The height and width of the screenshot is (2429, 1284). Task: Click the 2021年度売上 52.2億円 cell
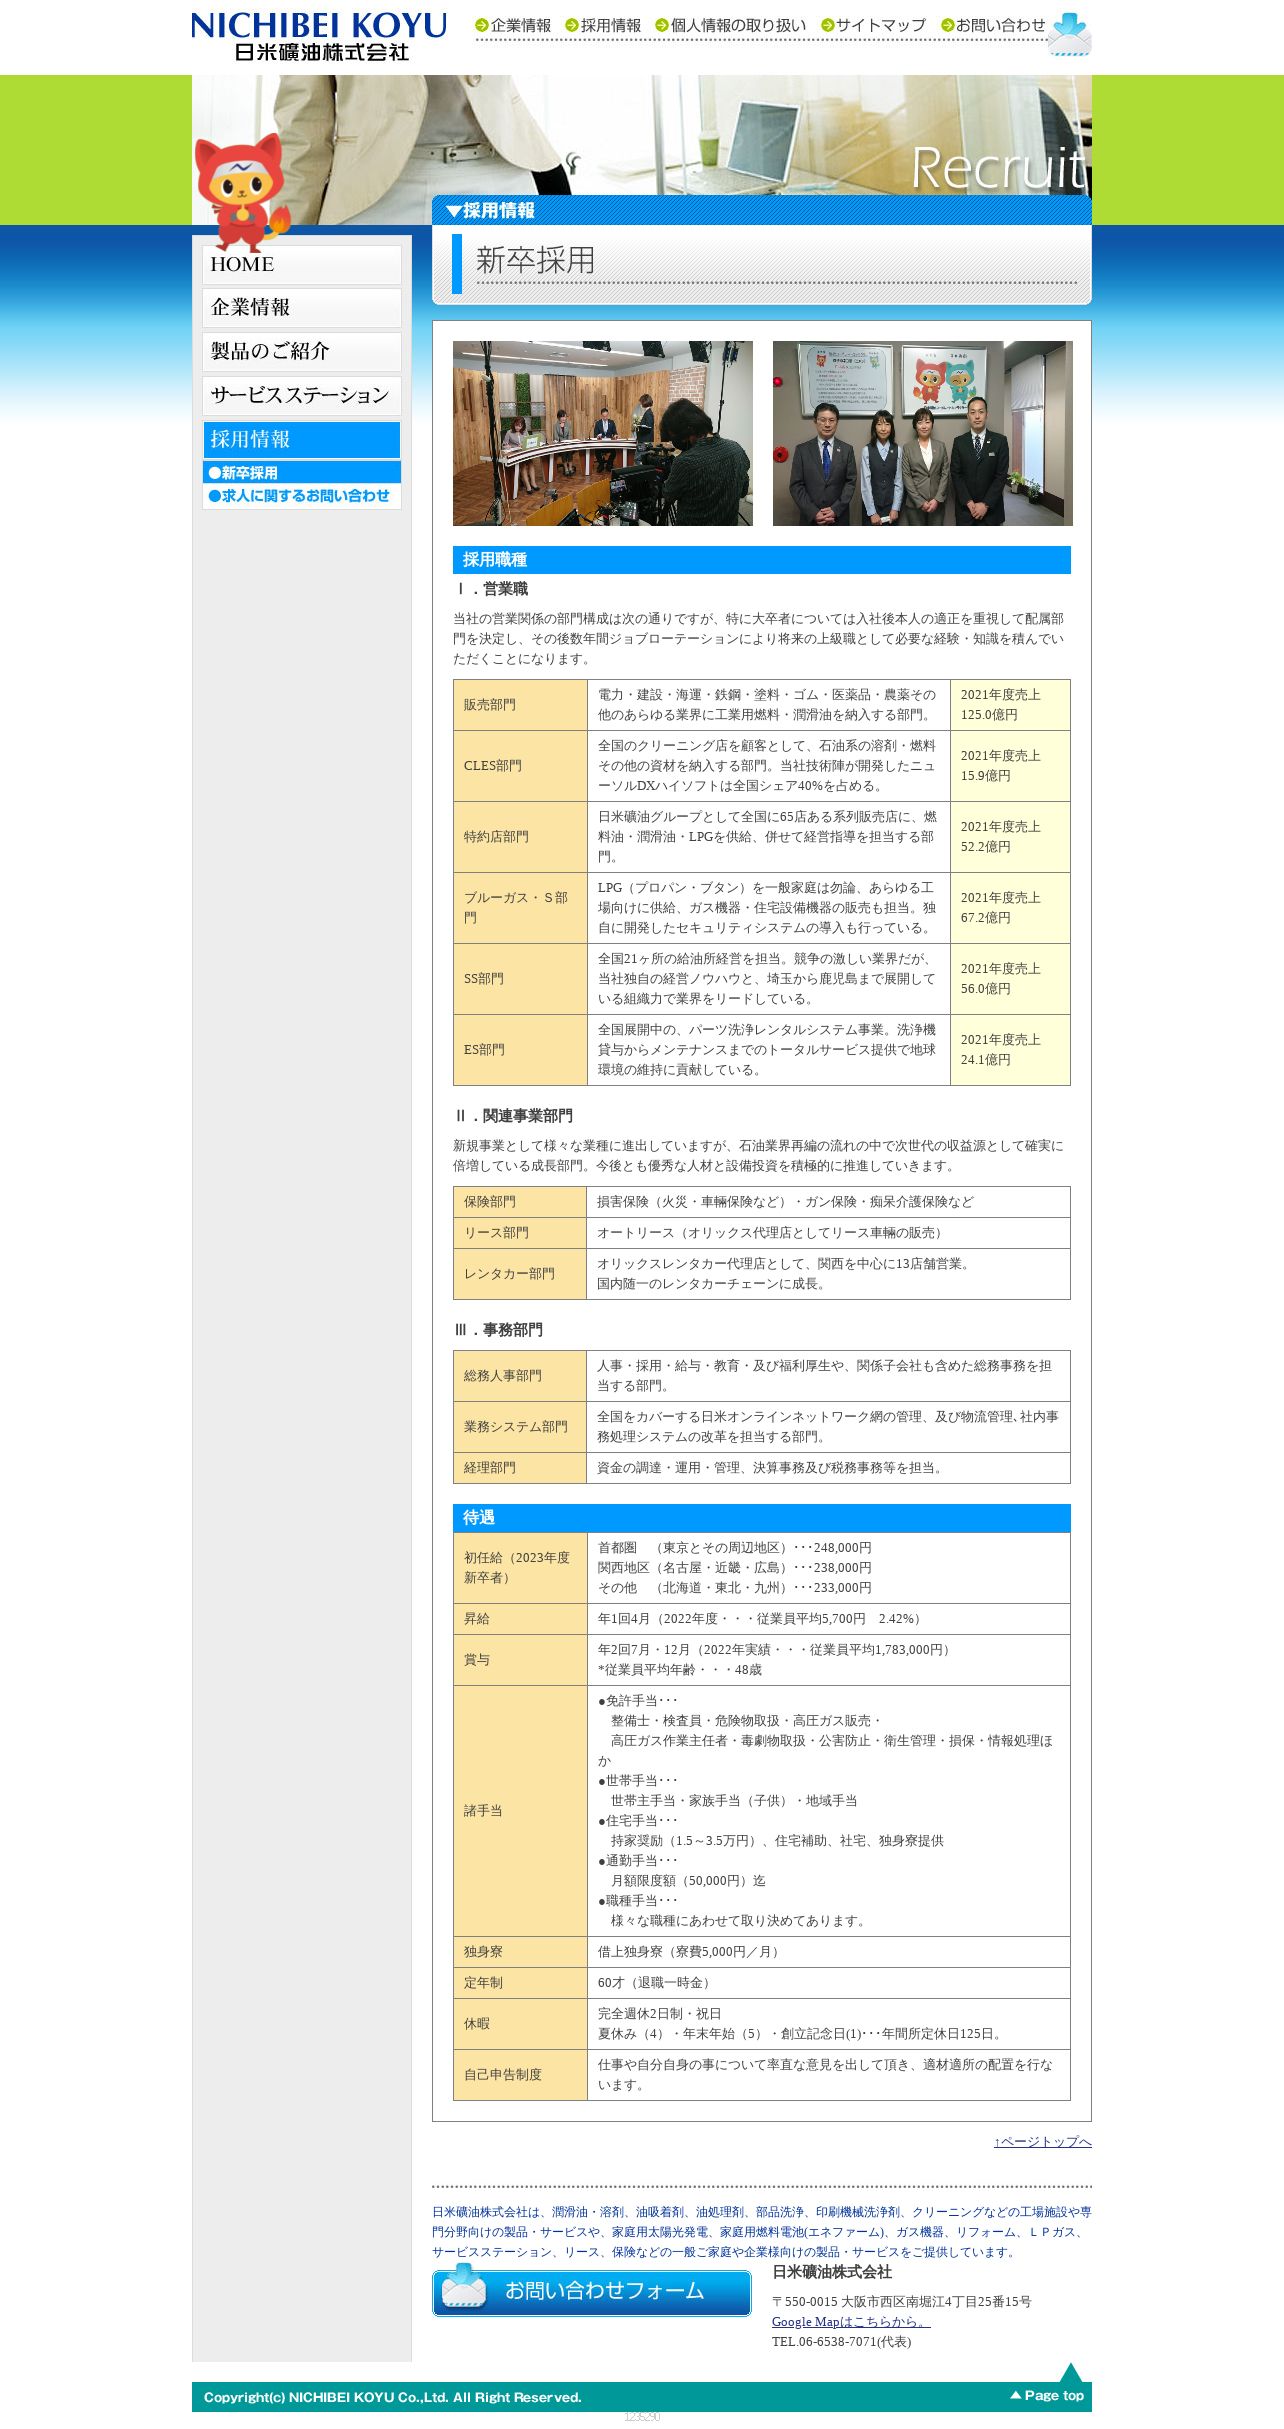(1010, 837)
